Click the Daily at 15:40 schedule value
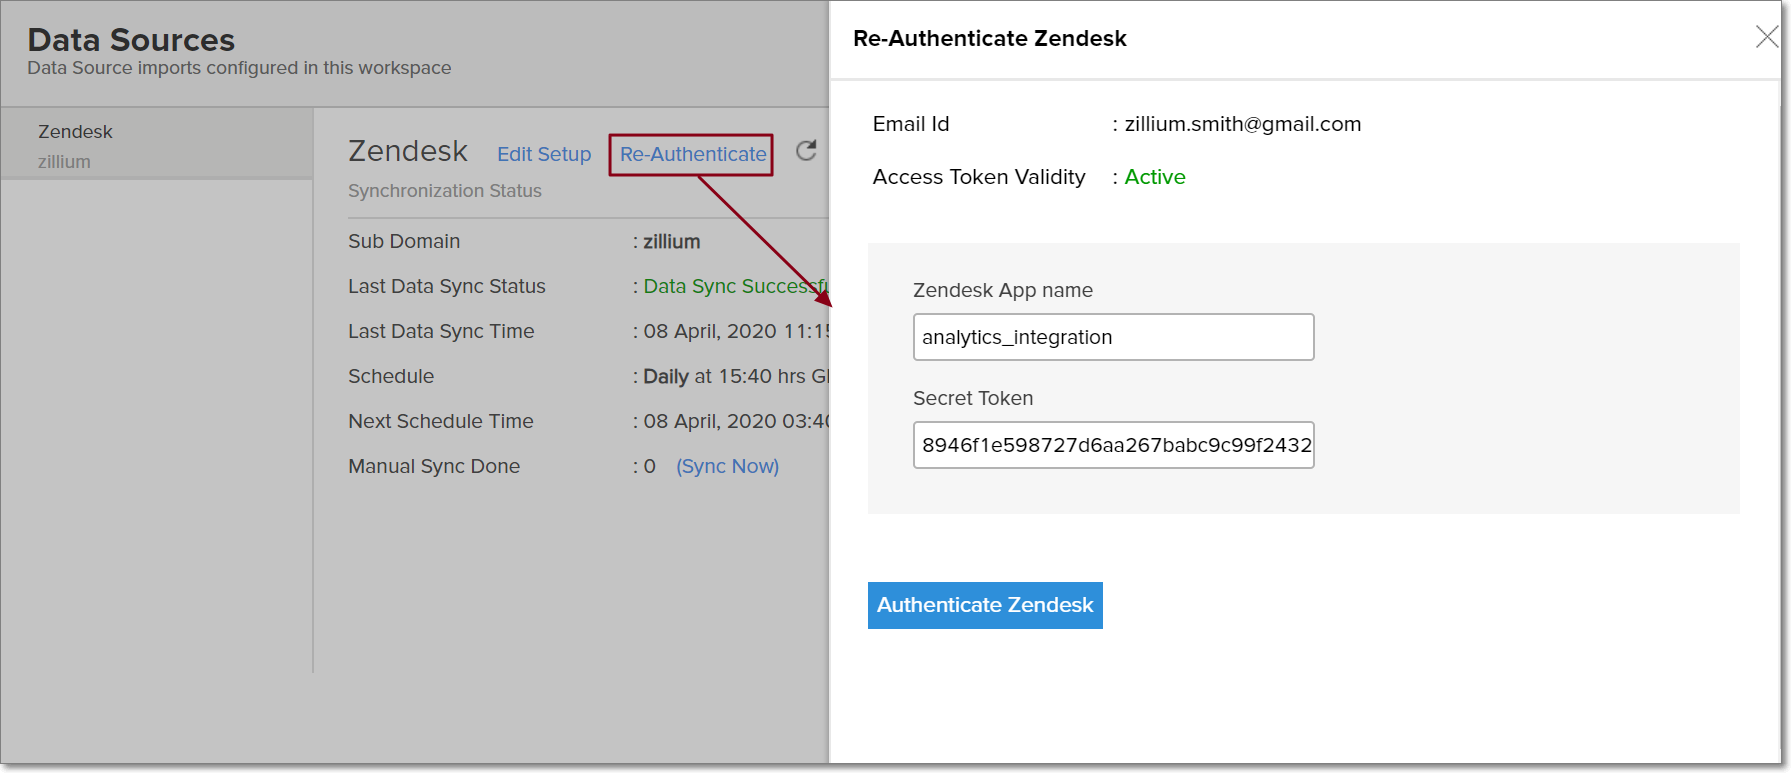The height and width of the screenshot is (773, 1791). pyautogui.click(x=734, y=377)
